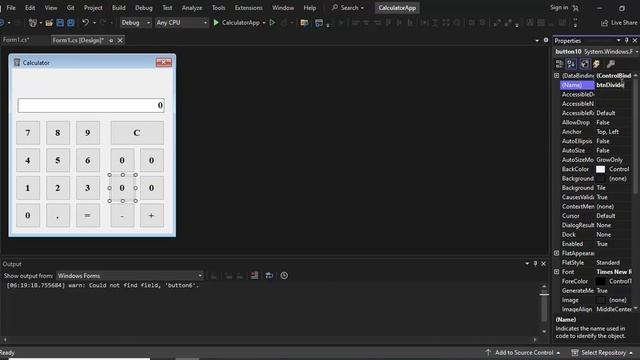Viewport: 640px width, 360px height.
Task: Click the C clear button on the form
Action: pos(137,133)
